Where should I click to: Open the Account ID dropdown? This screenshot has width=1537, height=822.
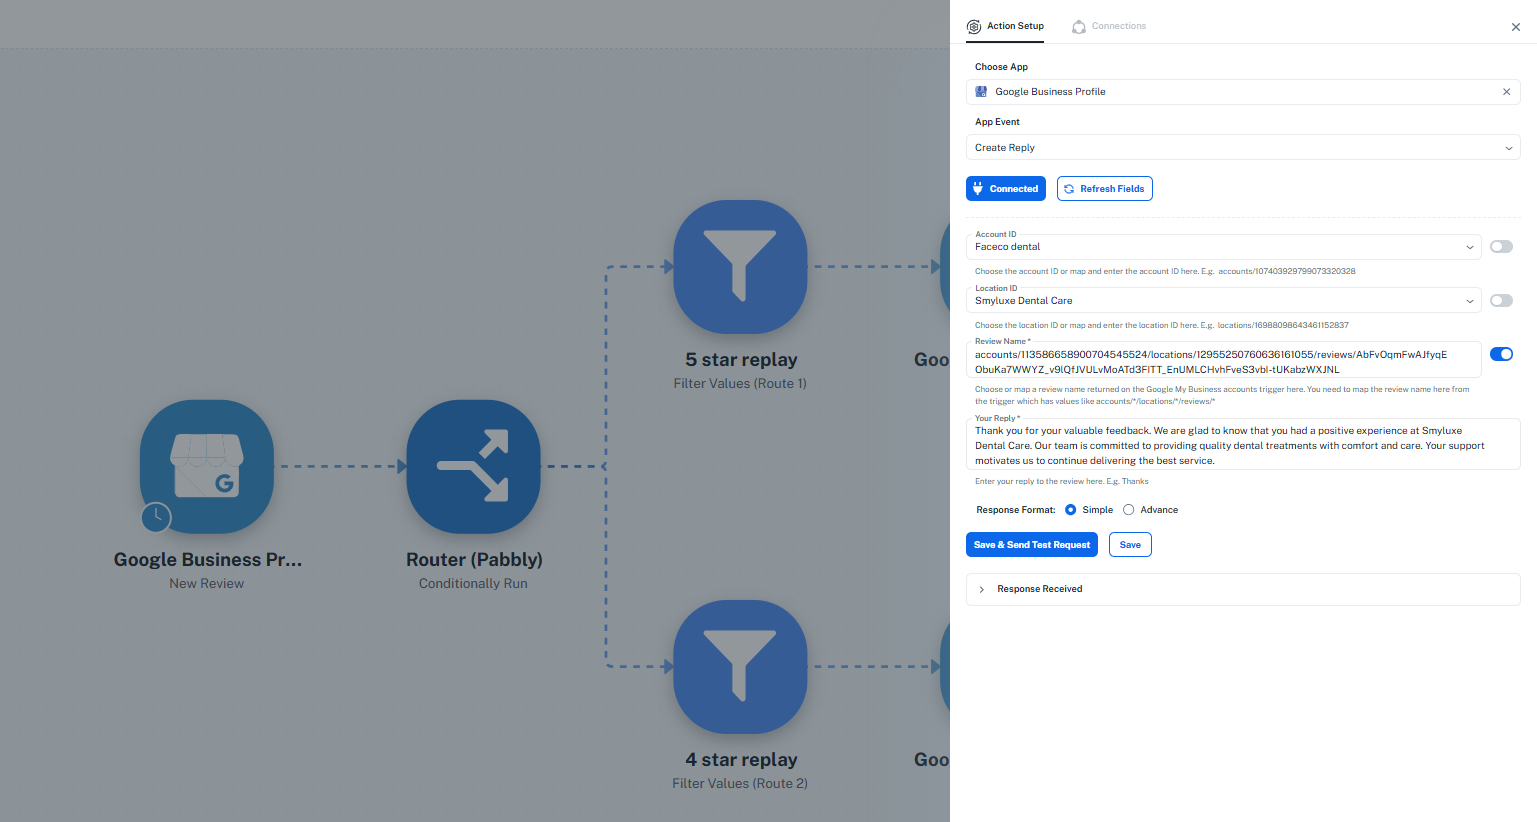(x=1224, y=247)
